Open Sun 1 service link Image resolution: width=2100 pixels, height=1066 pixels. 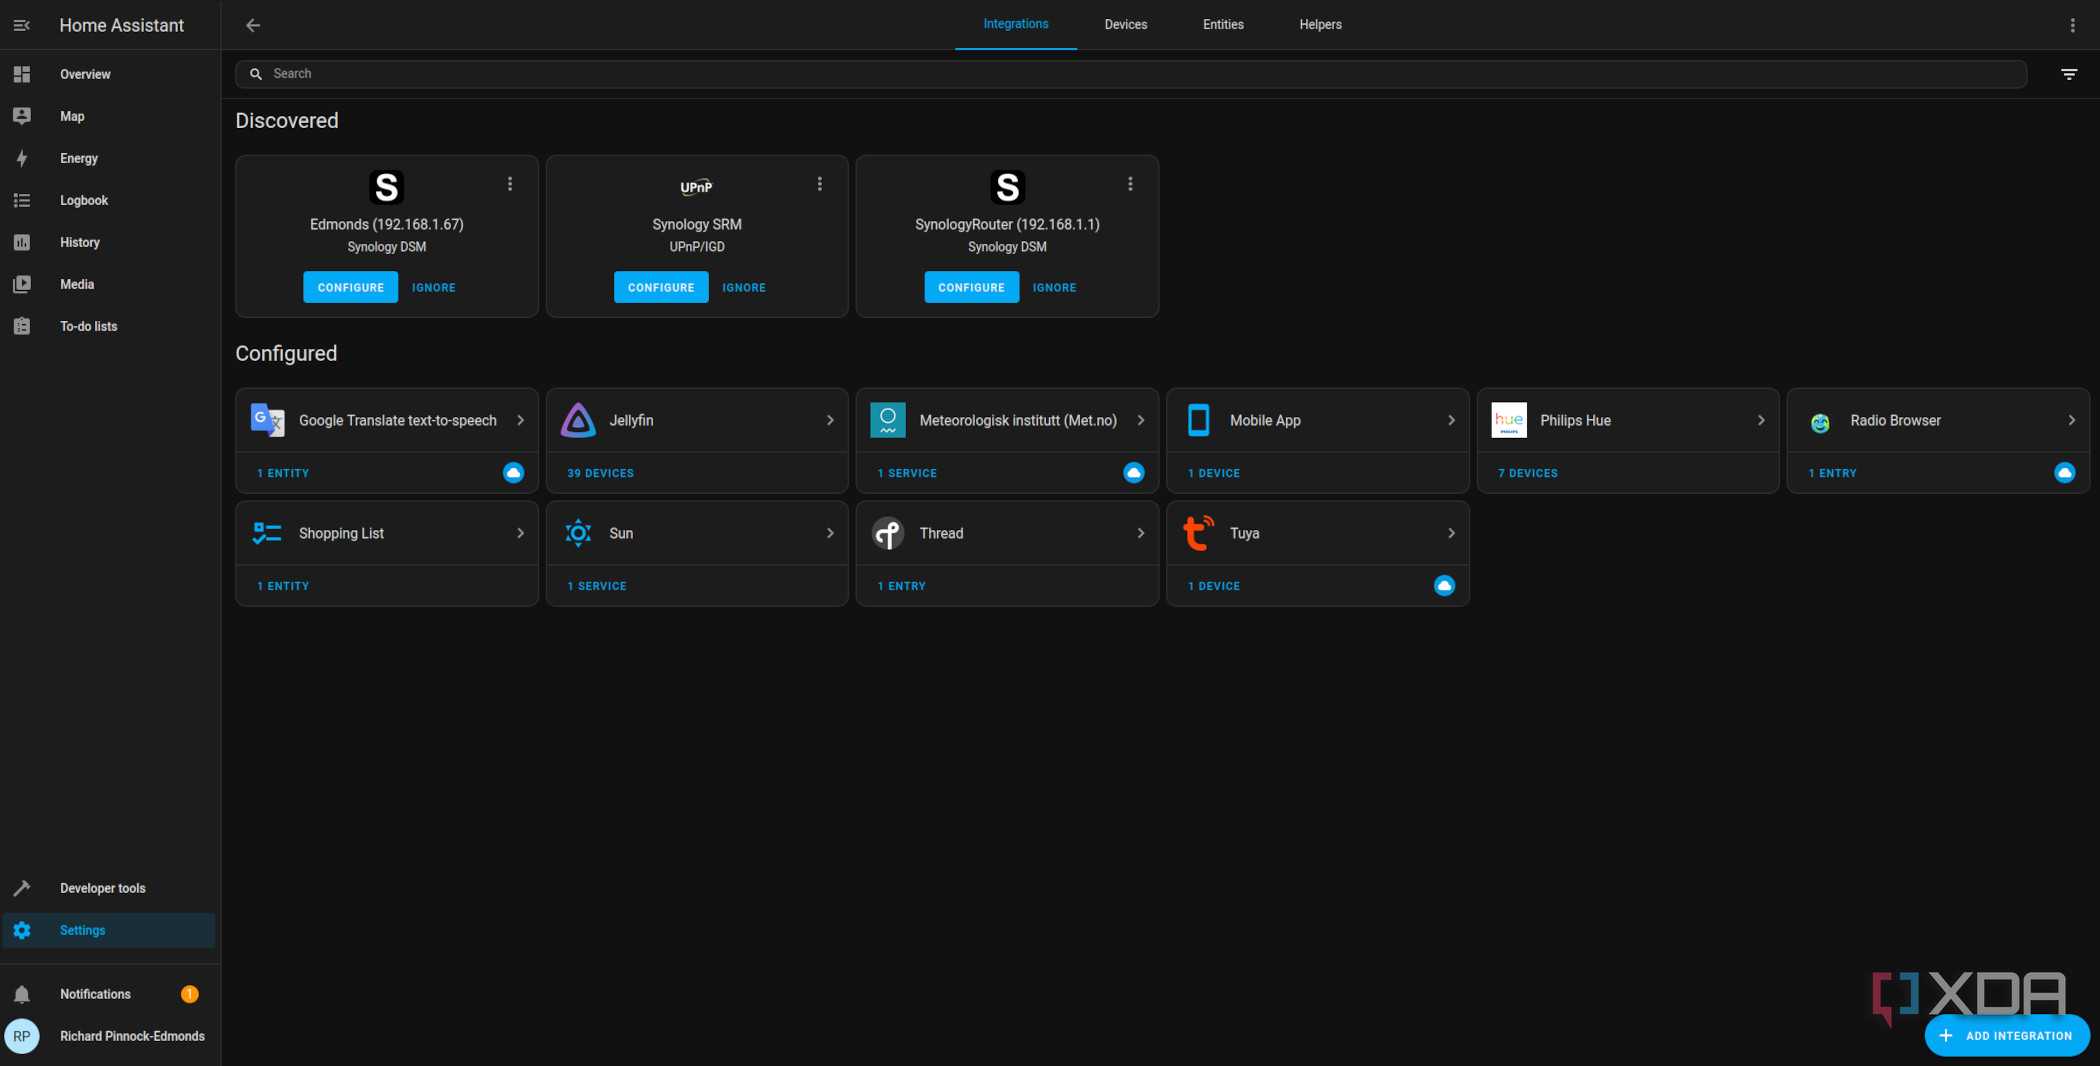pos(596,586)
